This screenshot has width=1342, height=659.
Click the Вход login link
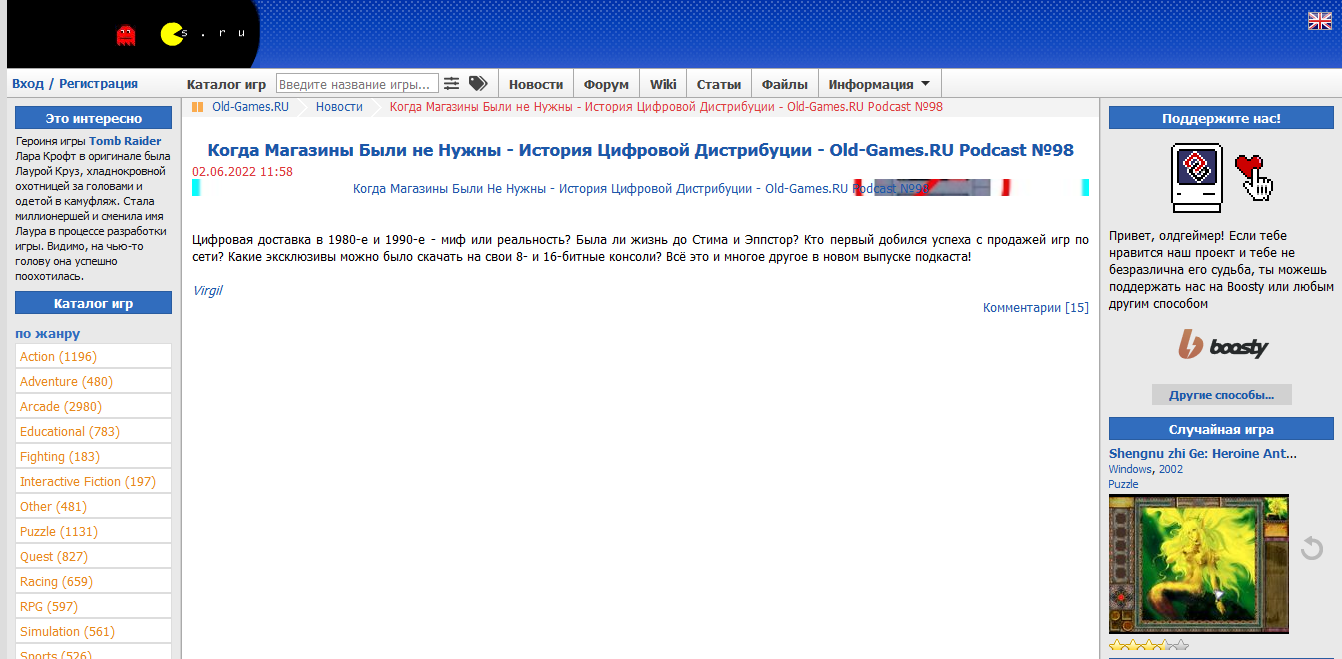coord(28,84)
